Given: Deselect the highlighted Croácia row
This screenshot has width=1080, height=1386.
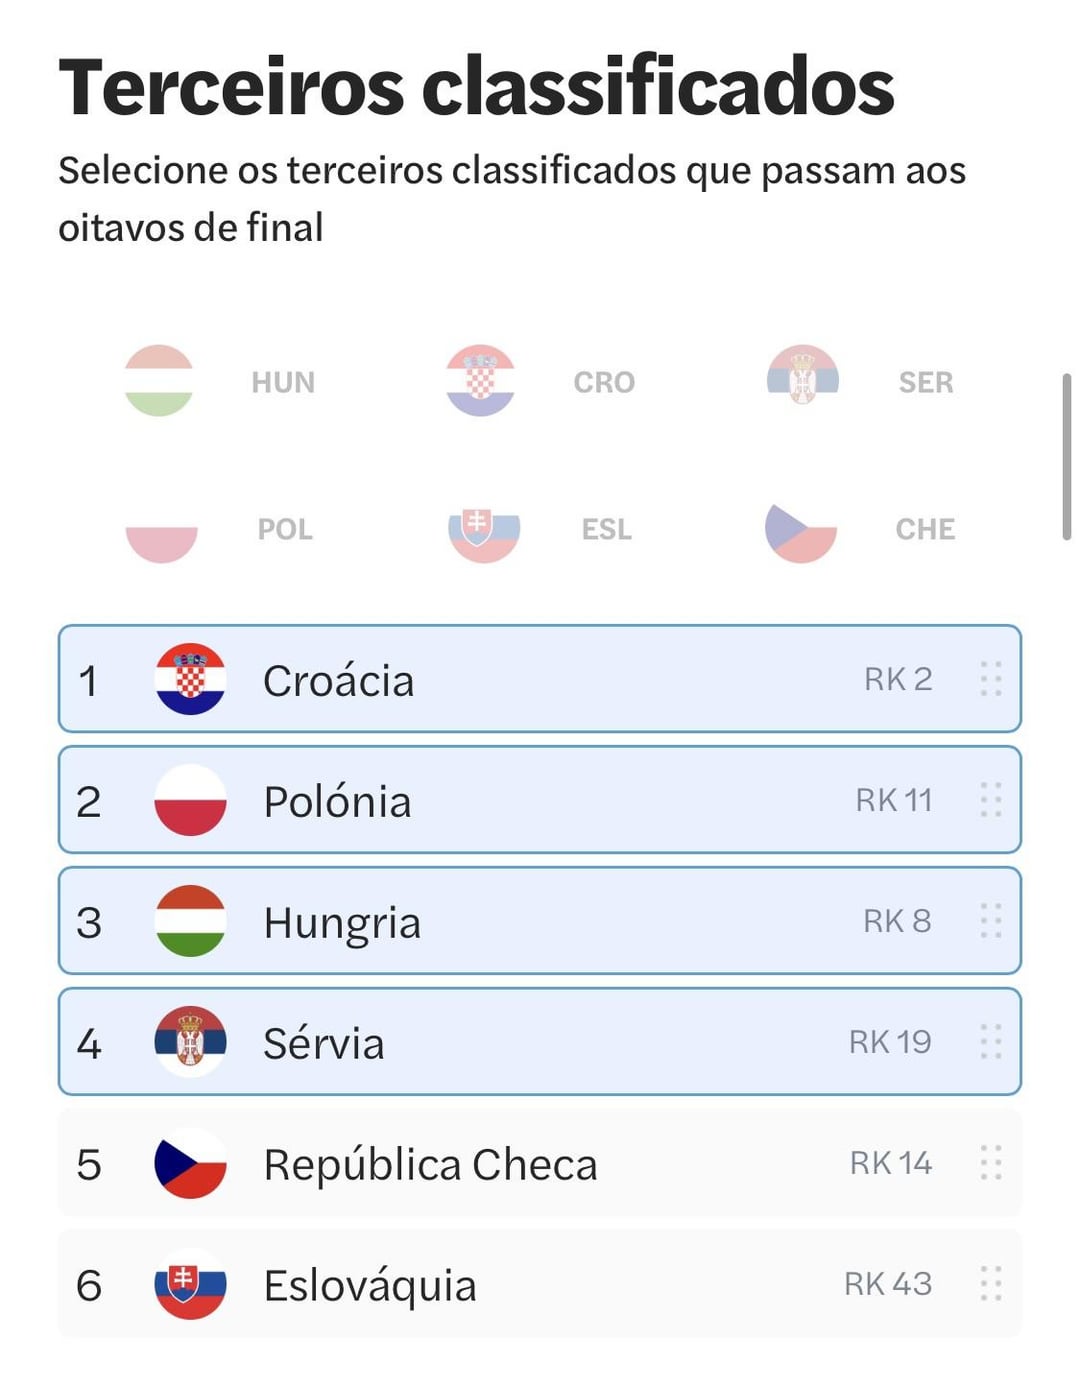Looking at the screenshot, I should (x=540, y=679).
